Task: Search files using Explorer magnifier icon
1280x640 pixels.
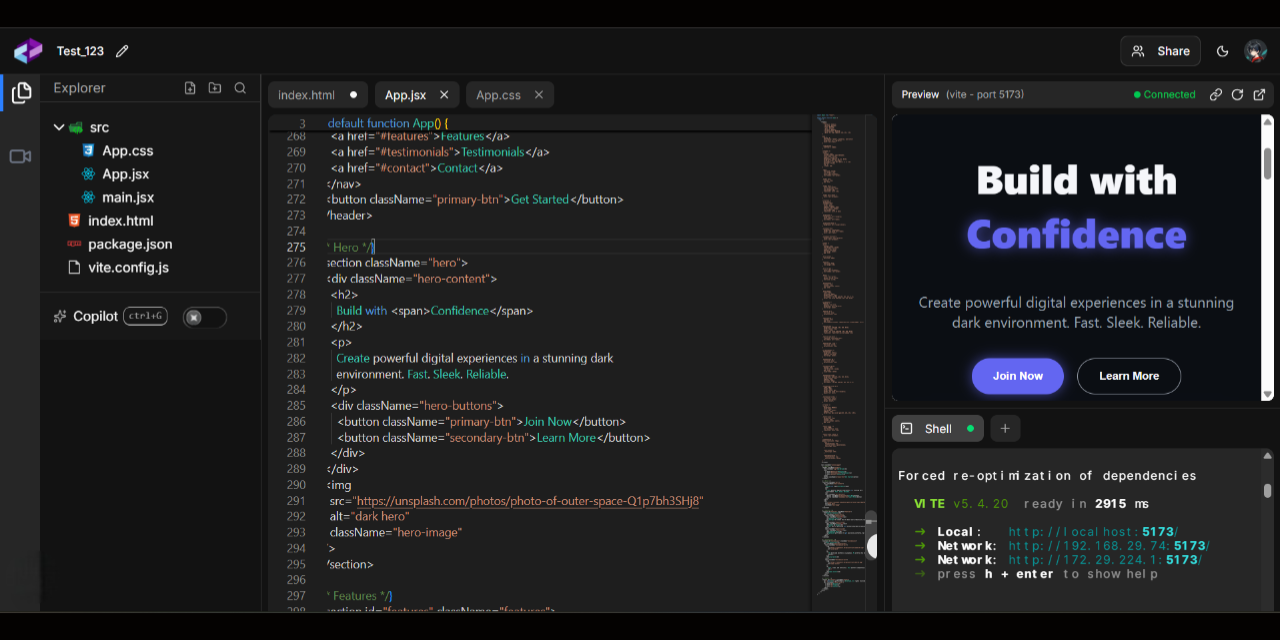Action: pos(240,88)
